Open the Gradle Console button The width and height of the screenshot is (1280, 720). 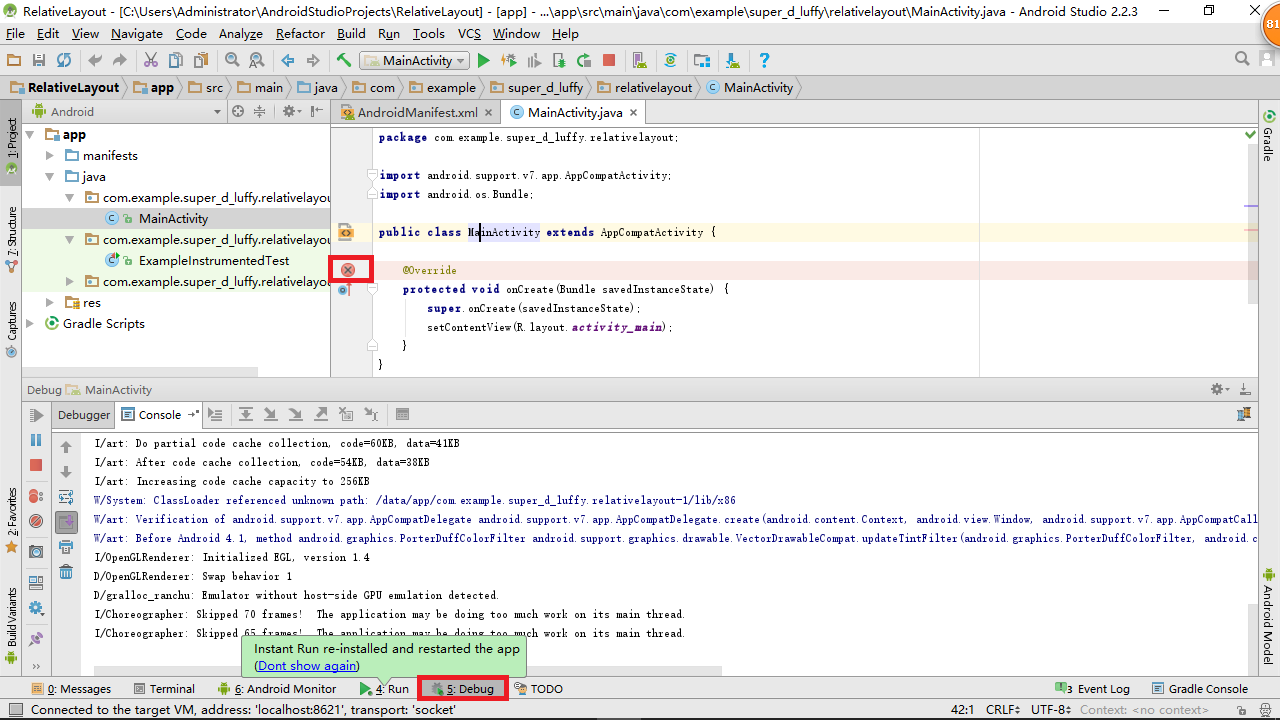(x=1200, y=689)
